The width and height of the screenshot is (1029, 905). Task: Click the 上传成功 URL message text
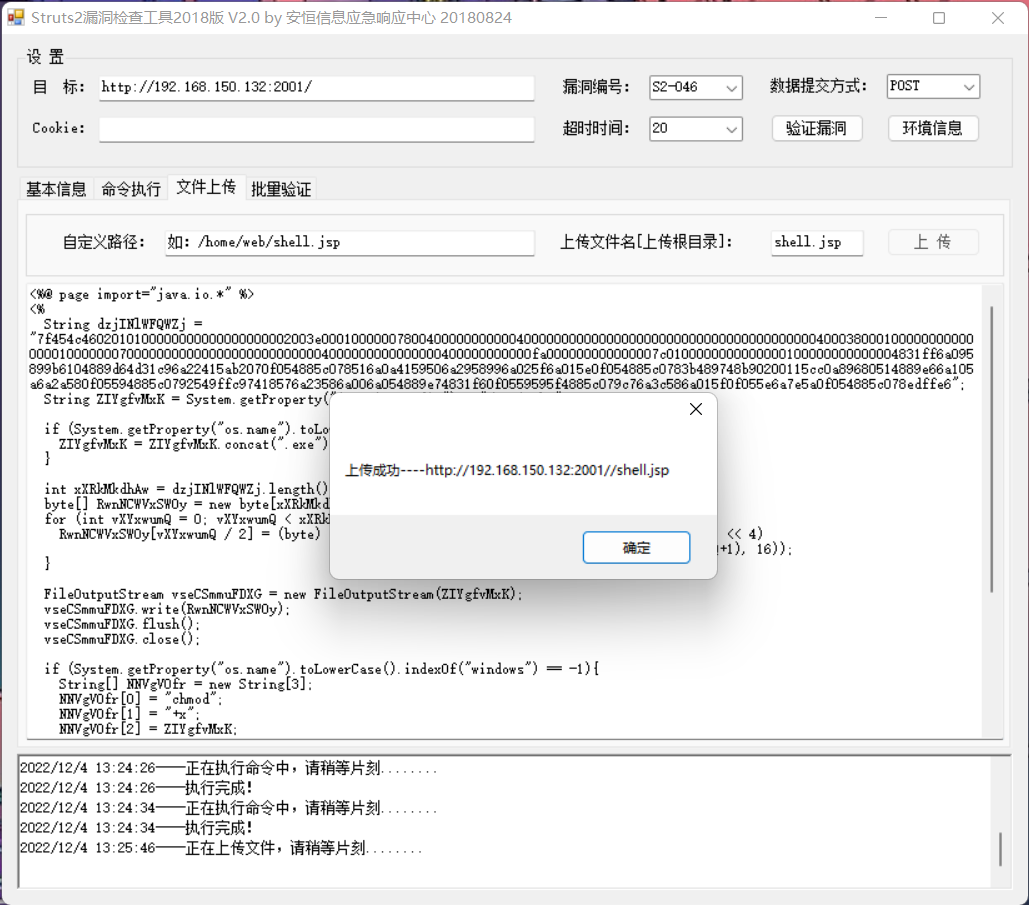point(507,470)
